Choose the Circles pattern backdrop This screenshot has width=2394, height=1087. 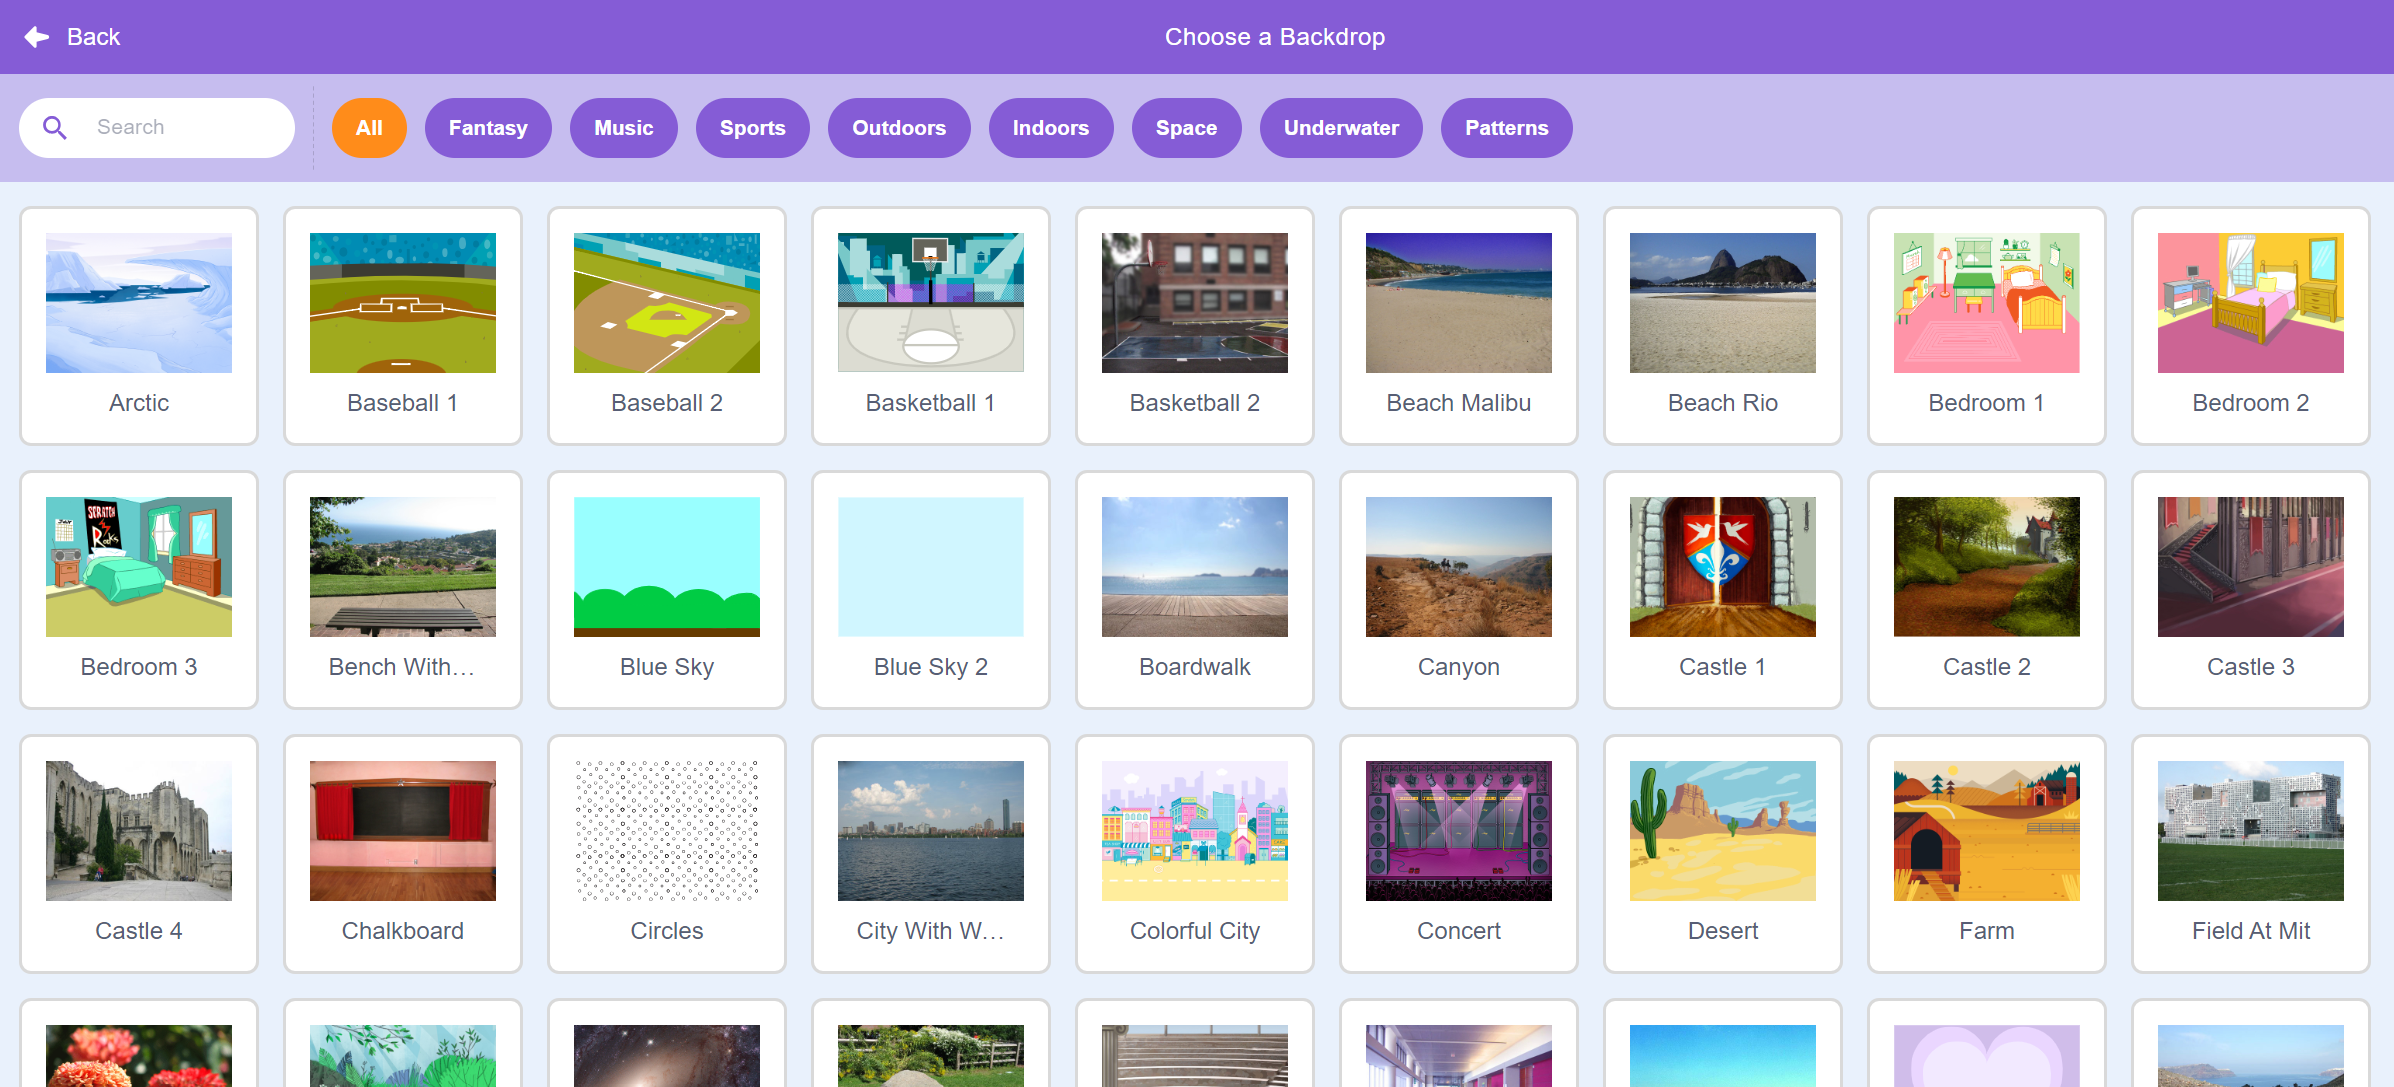(x=667, y=854)
